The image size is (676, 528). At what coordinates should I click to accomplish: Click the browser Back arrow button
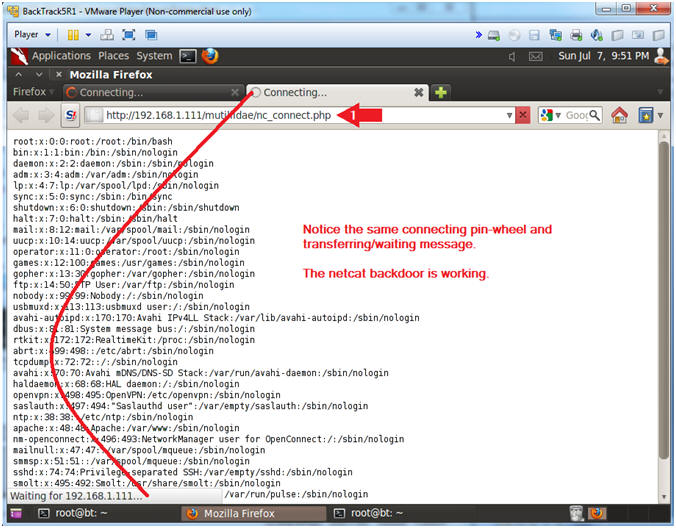pos(22,116)
